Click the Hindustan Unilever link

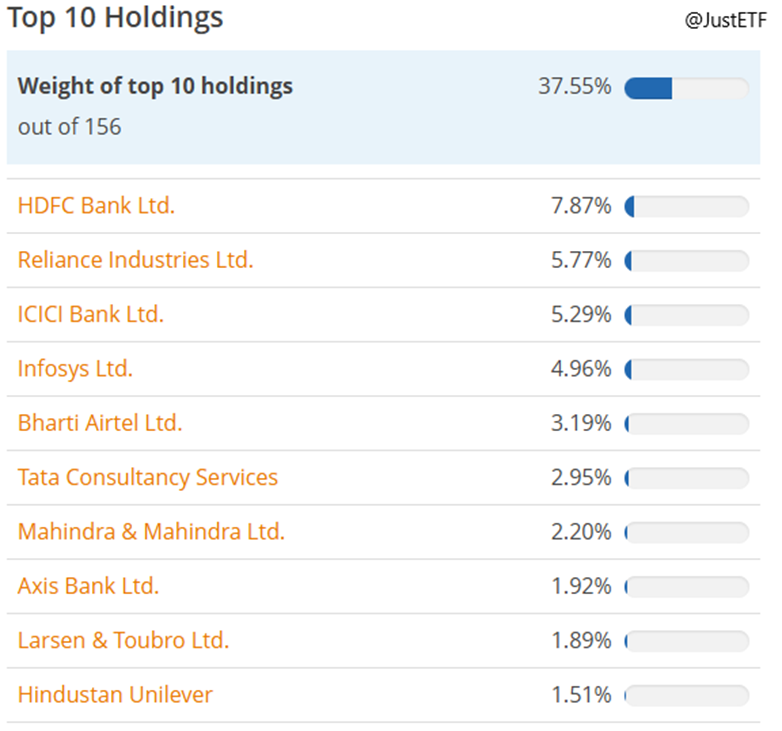click(115, 694)
